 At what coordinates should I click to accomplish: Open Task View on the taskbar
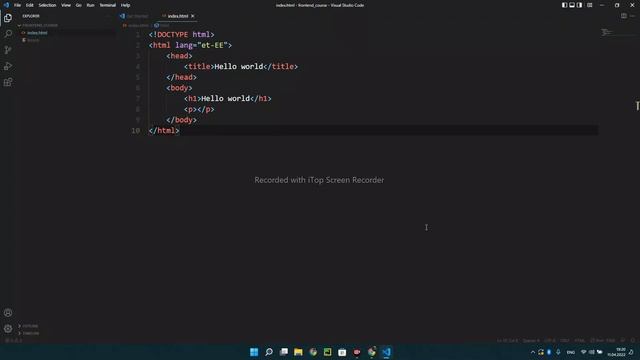[x=284, y=352]
